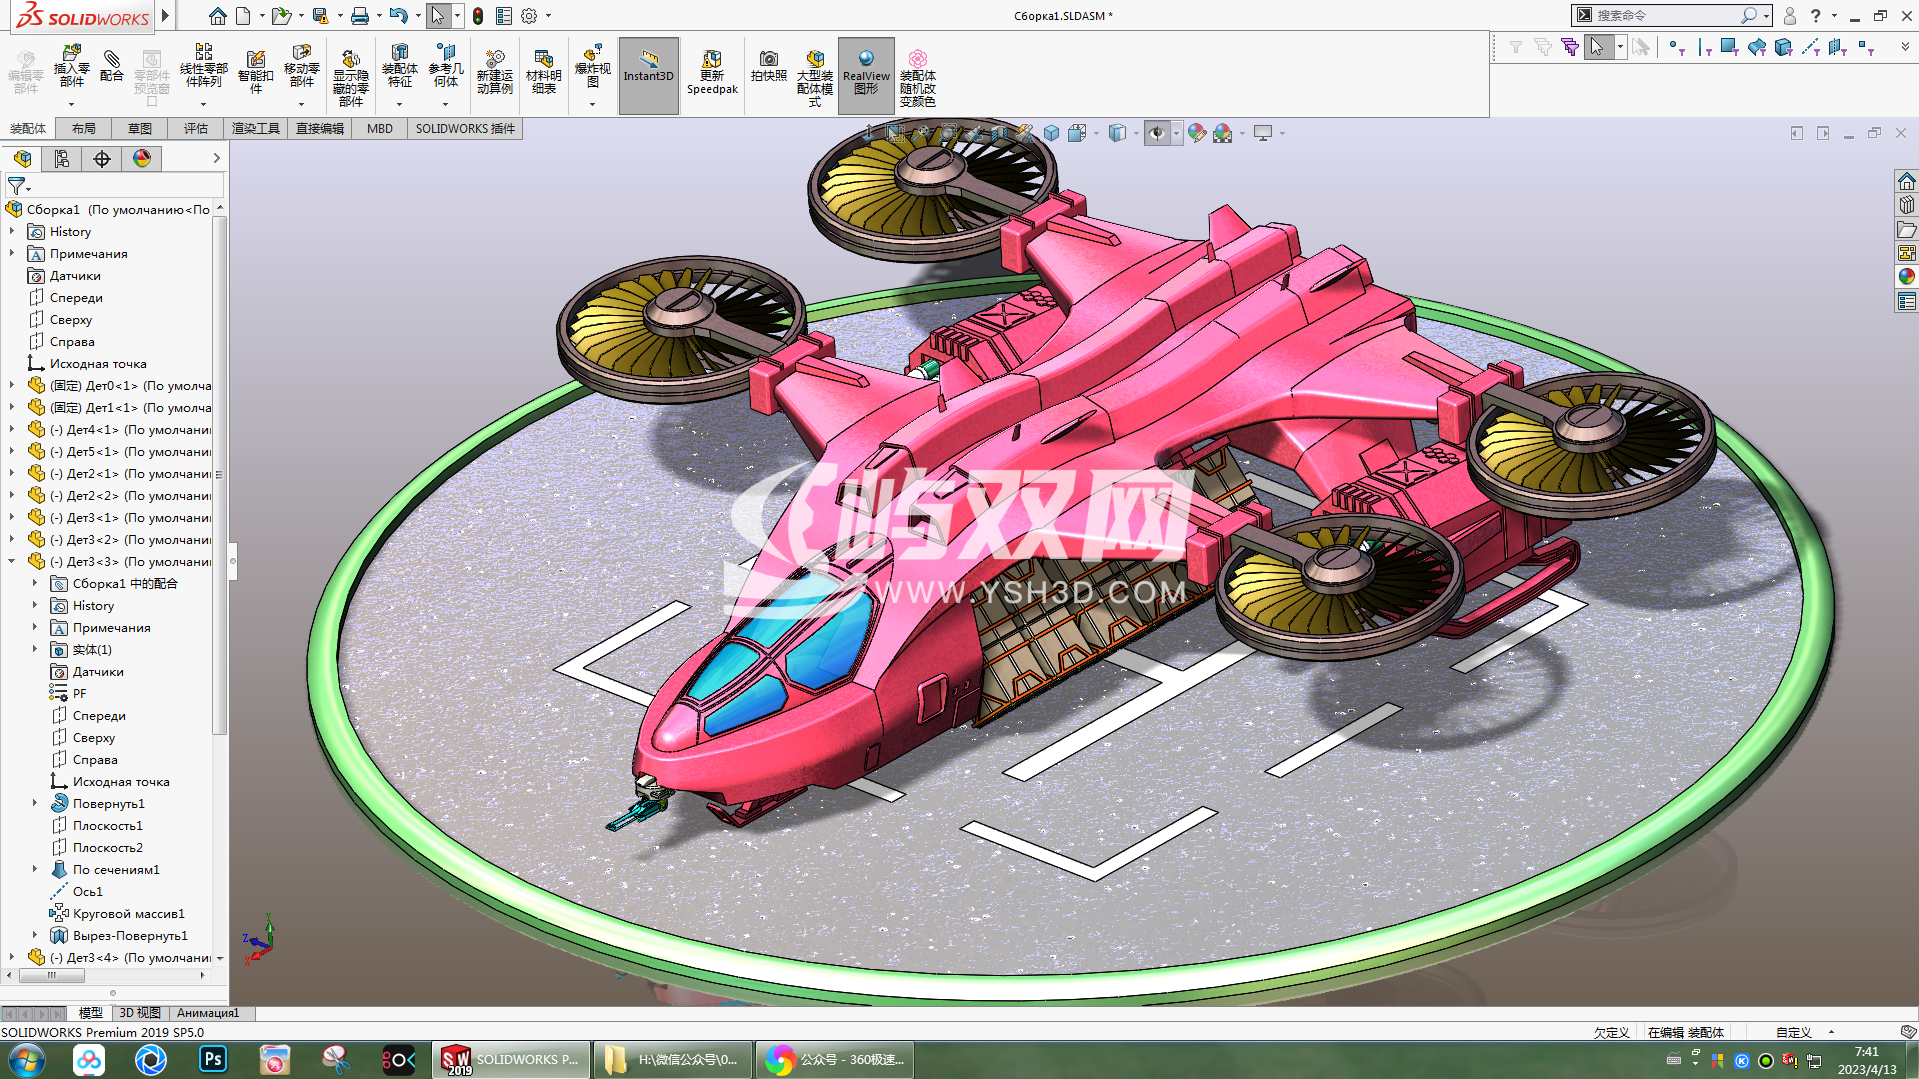
Task: Open the DisplayManager color wheel tab
Action: 142,159
